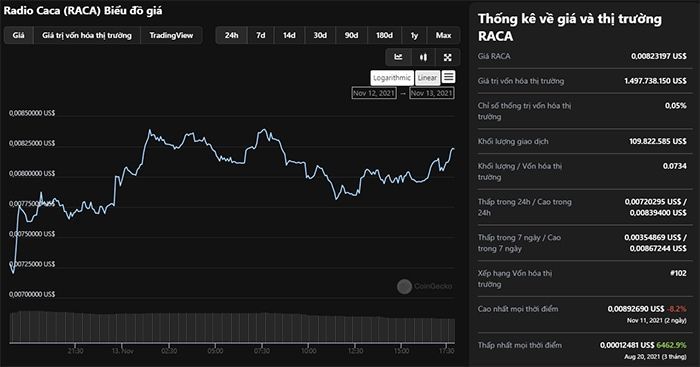Click the 0,0734 volume ratio value
The width and height of the screenshot is (700, 367).
(675, 166)
